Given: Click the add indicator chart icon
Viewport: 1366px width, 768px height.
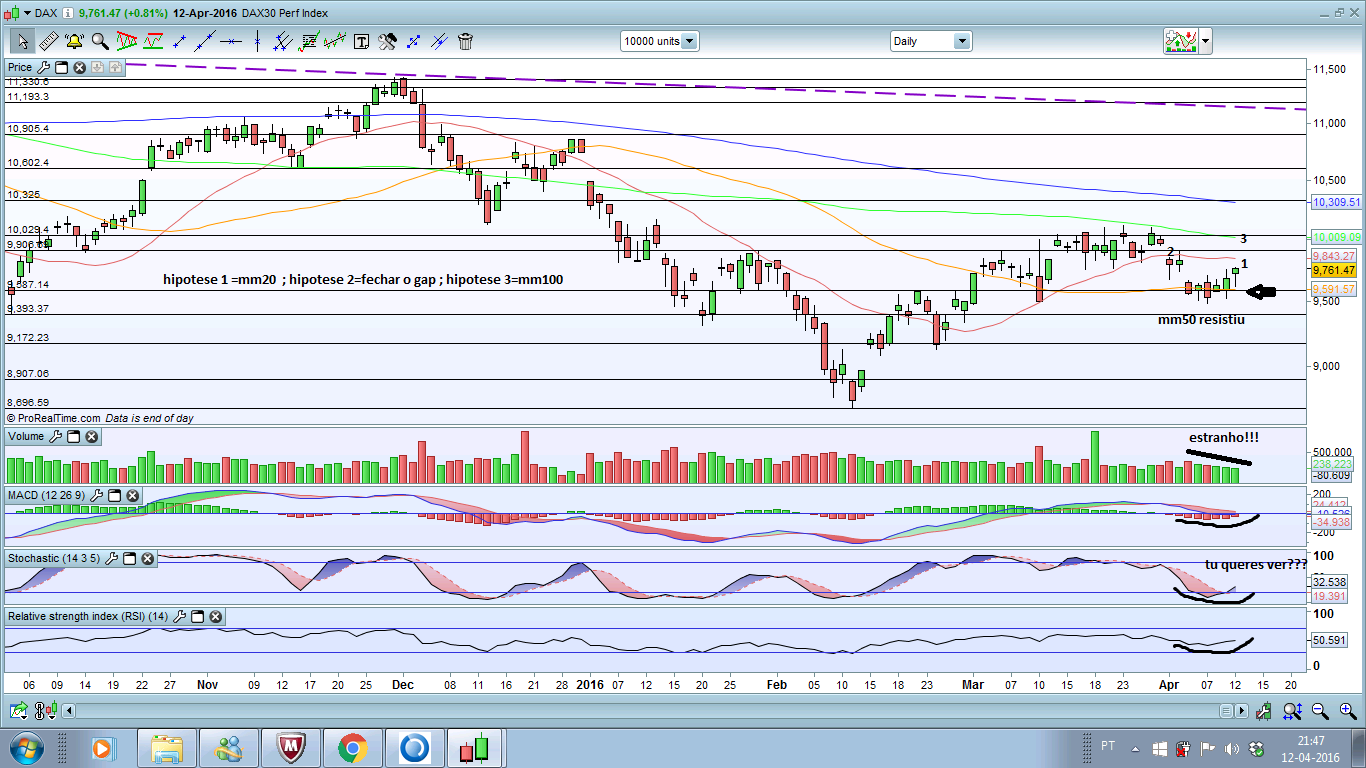Looking at the screenshot, I should (x=1180, y=41).
